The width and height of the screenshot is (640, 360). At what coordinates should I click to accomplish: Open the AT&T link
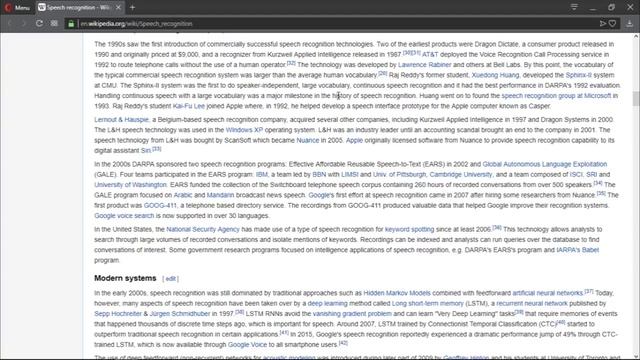(x=430, y=54)
